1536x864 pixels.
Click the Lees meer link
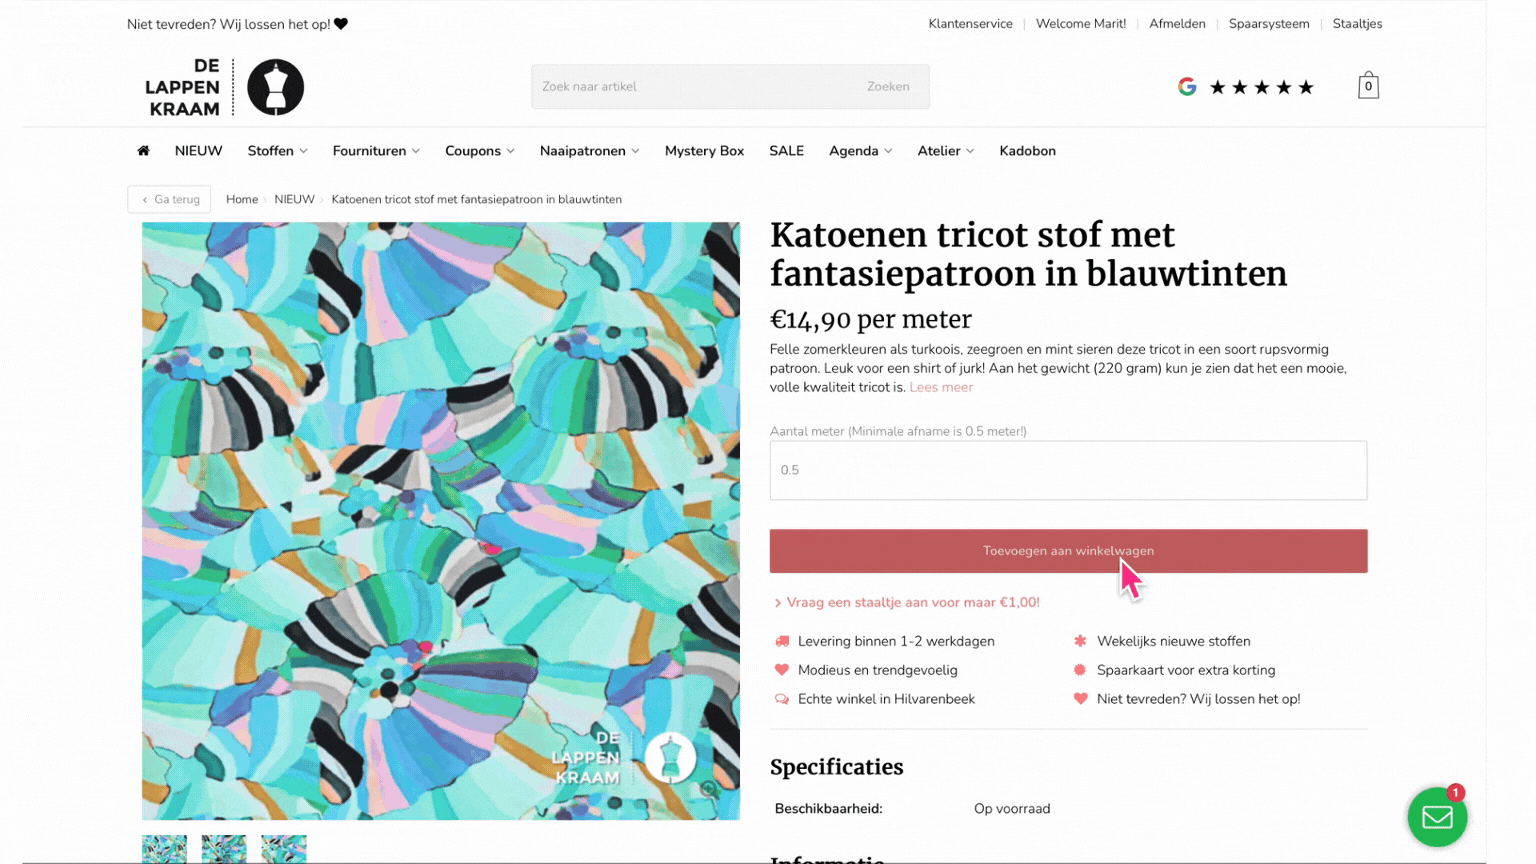[x=941, y=387]
